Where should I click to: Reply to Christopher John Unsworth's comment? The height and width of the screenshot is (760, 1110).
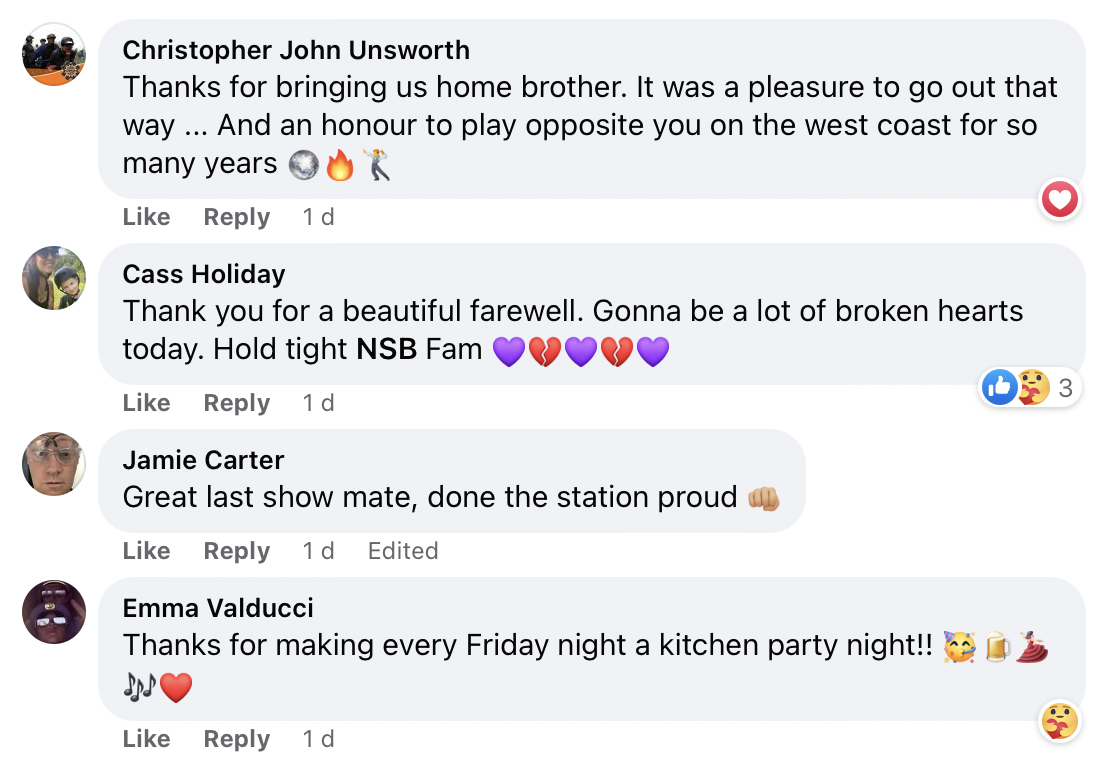coord(236,217)
